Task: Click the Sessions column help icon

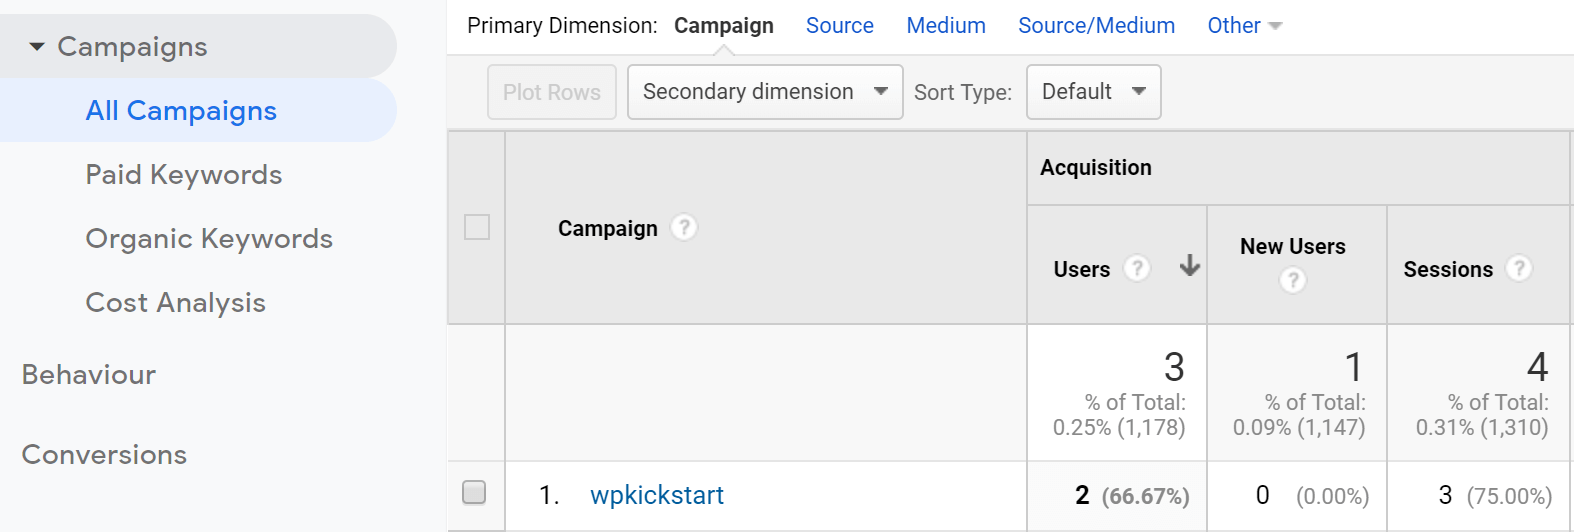Action: 1519,268
